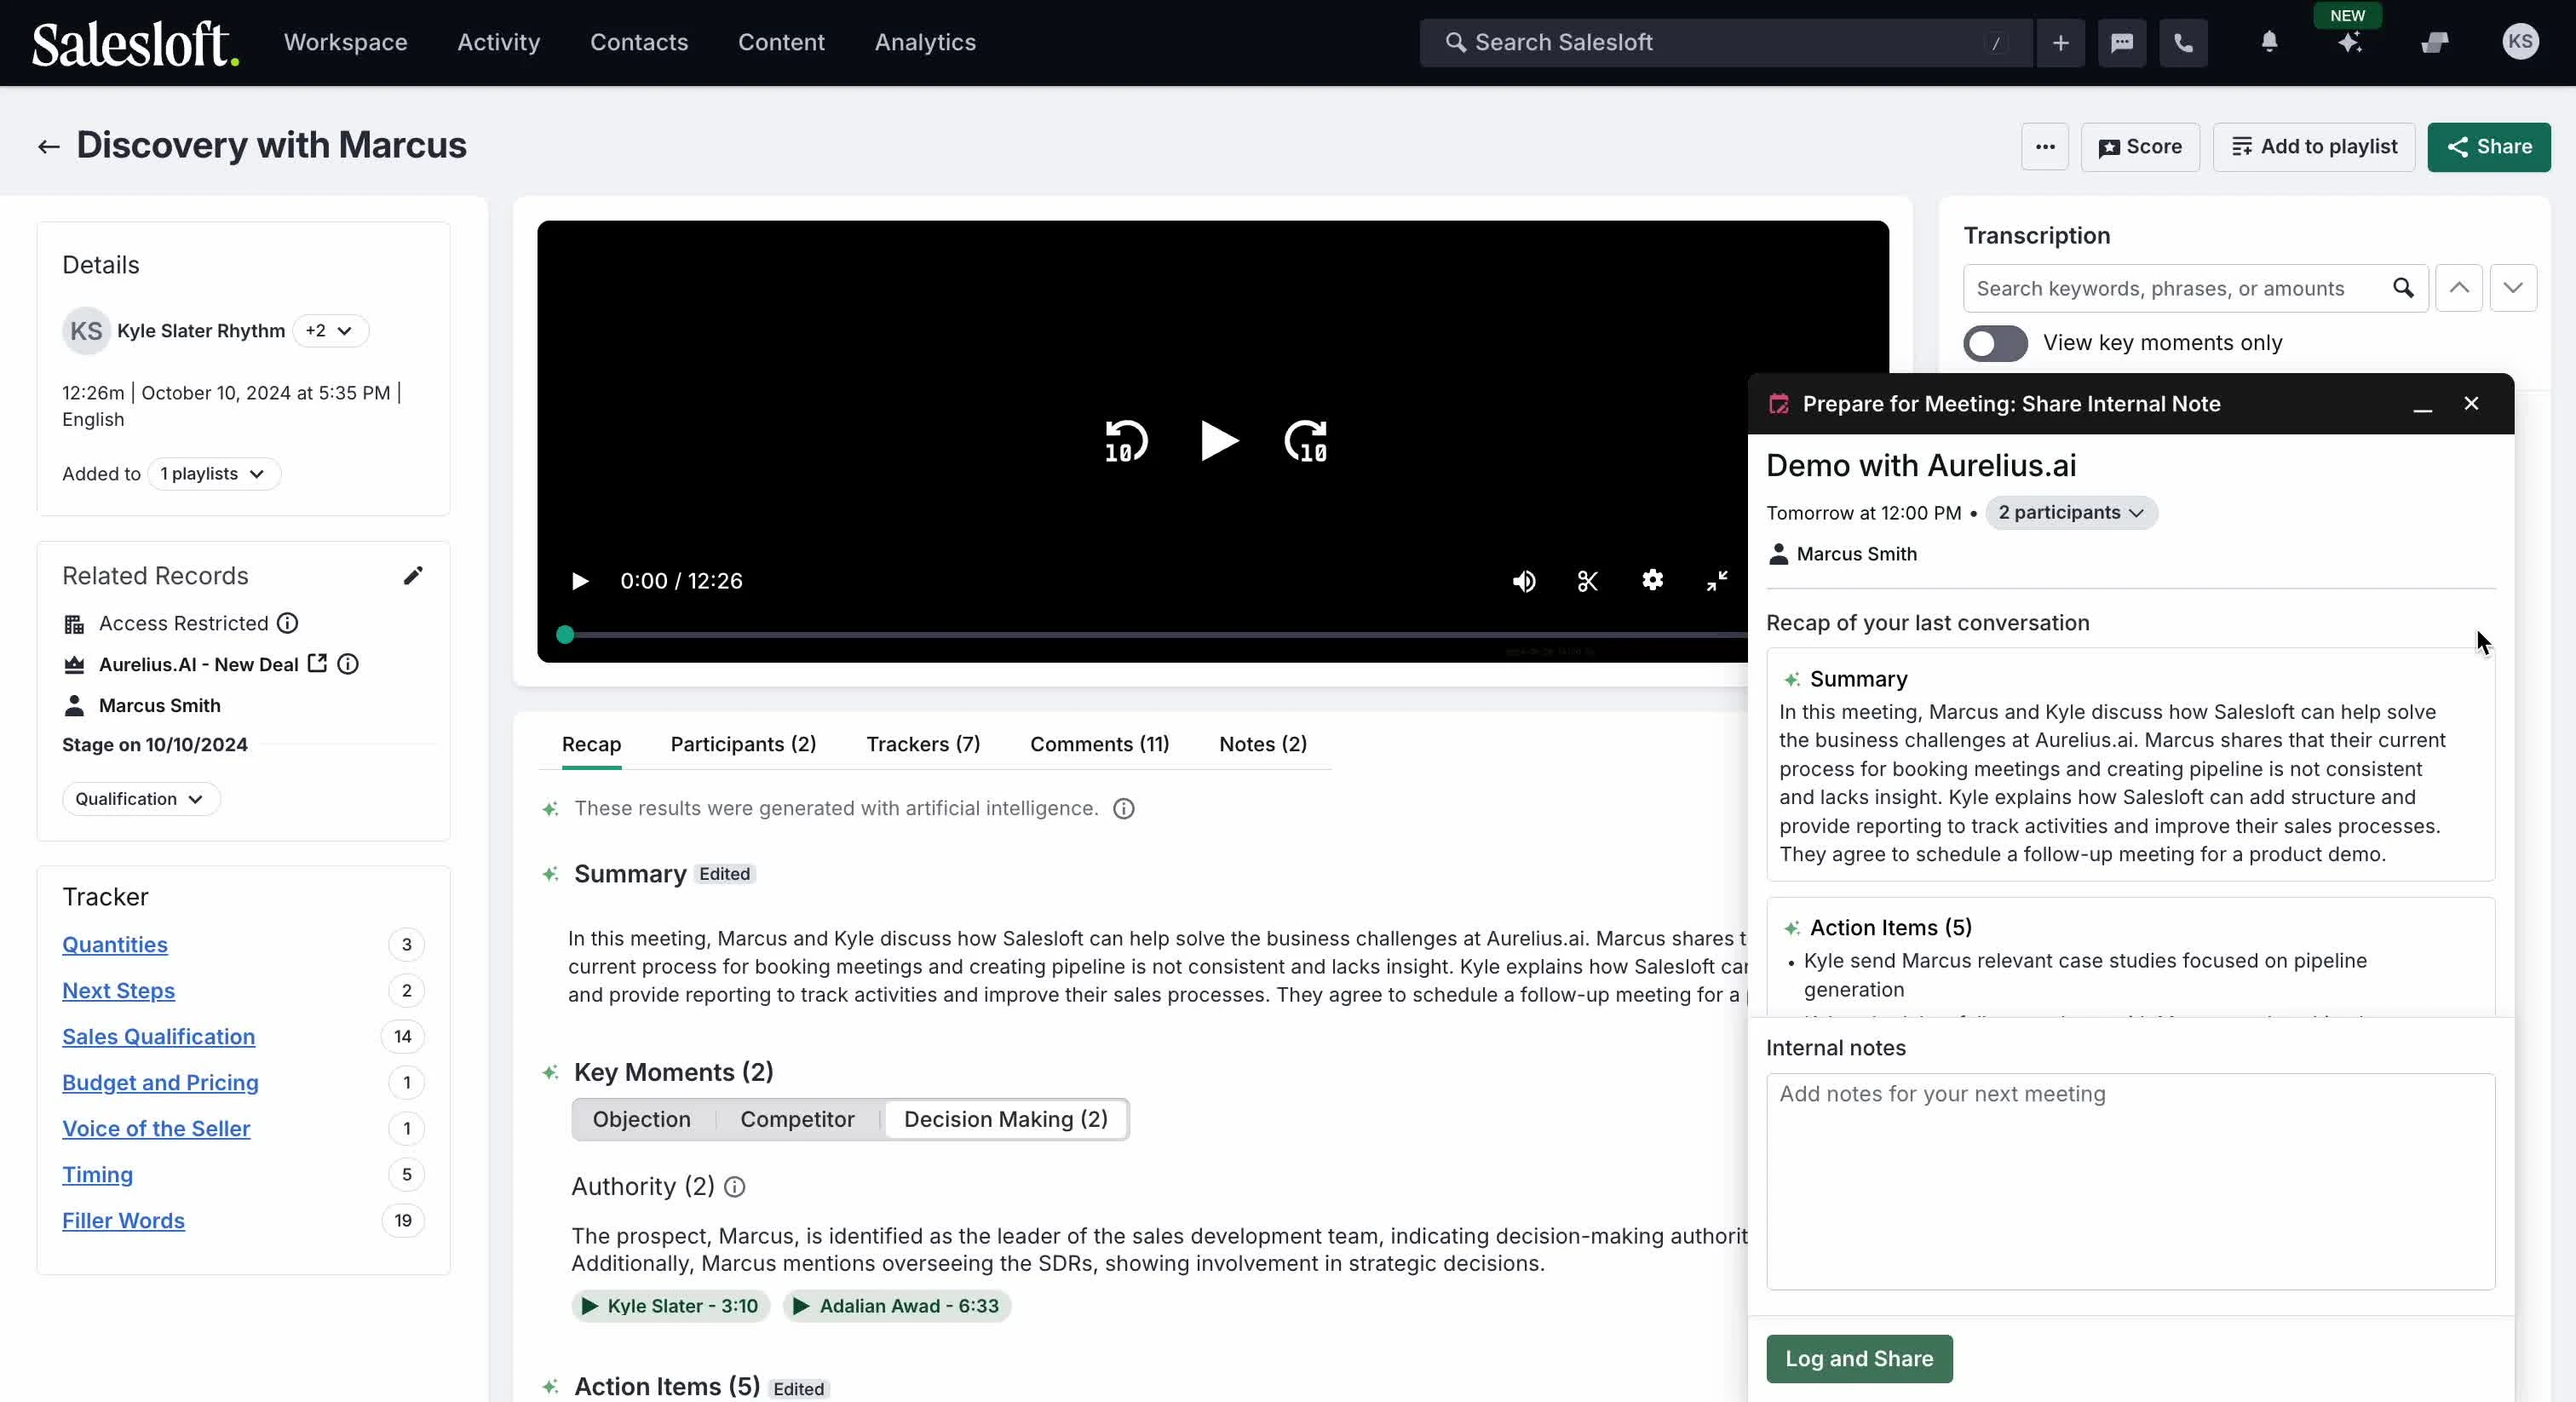Click the scissors clip icon
The image size is (2576, 1402).
point(1588,581)
